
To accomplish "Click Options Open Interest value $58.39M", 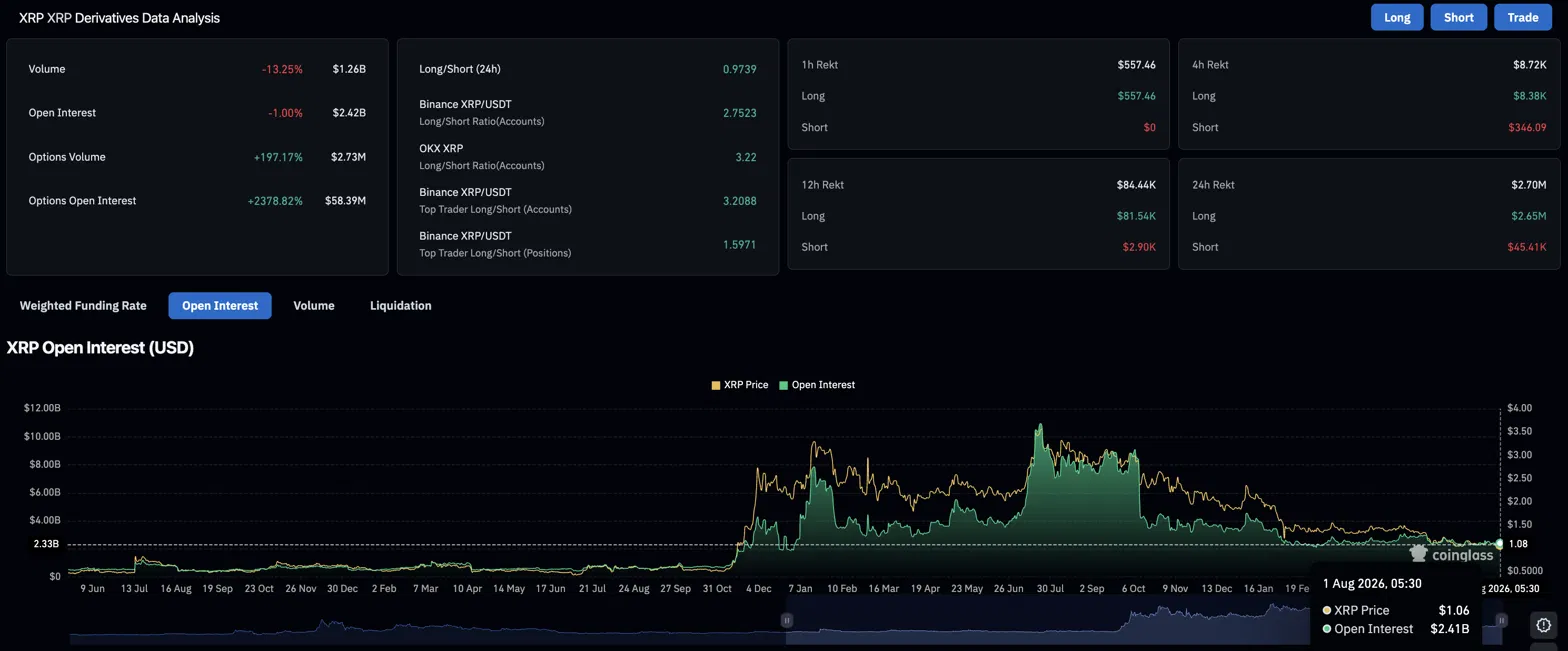I will [345, 201].
